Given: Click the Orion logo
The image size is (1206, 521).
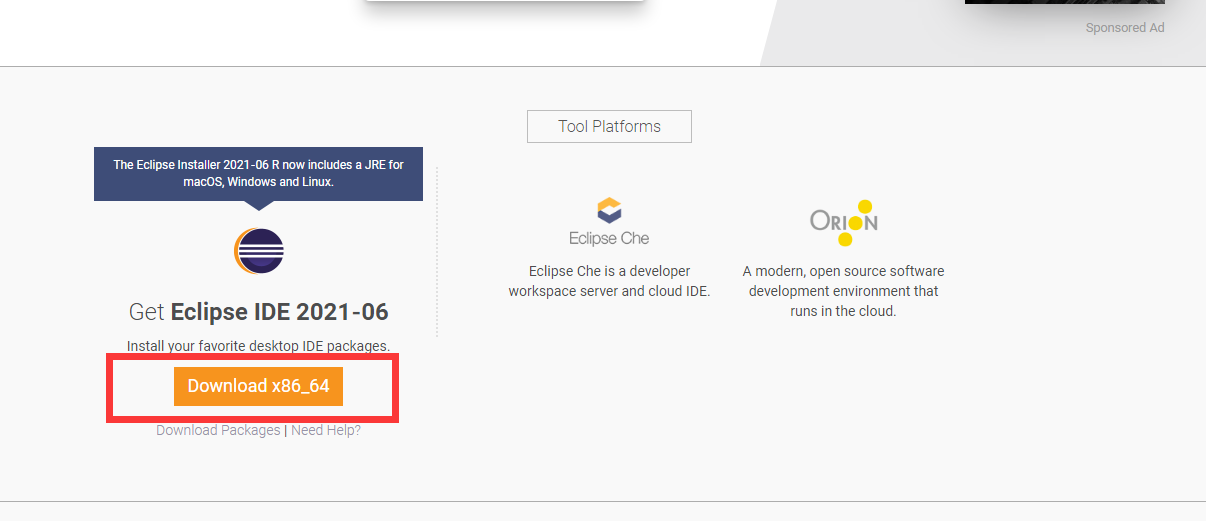Looking at the screenshot, I should [x=844, y=222].
